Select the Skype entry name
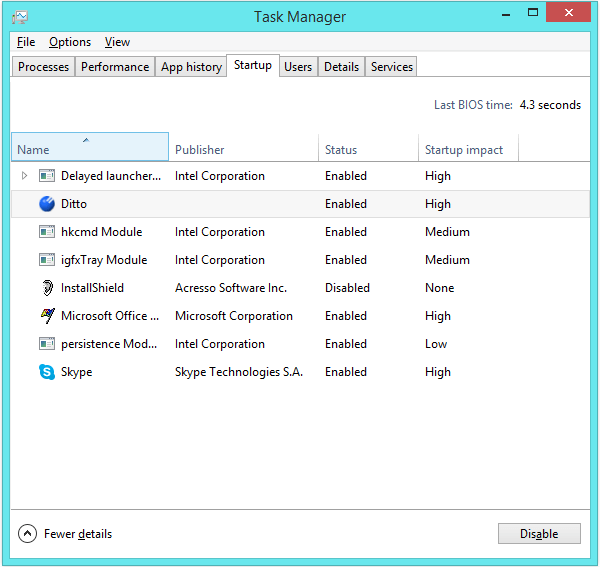Image resolution: width=600 pixels, height=567 pixels. tap(77, 372)
